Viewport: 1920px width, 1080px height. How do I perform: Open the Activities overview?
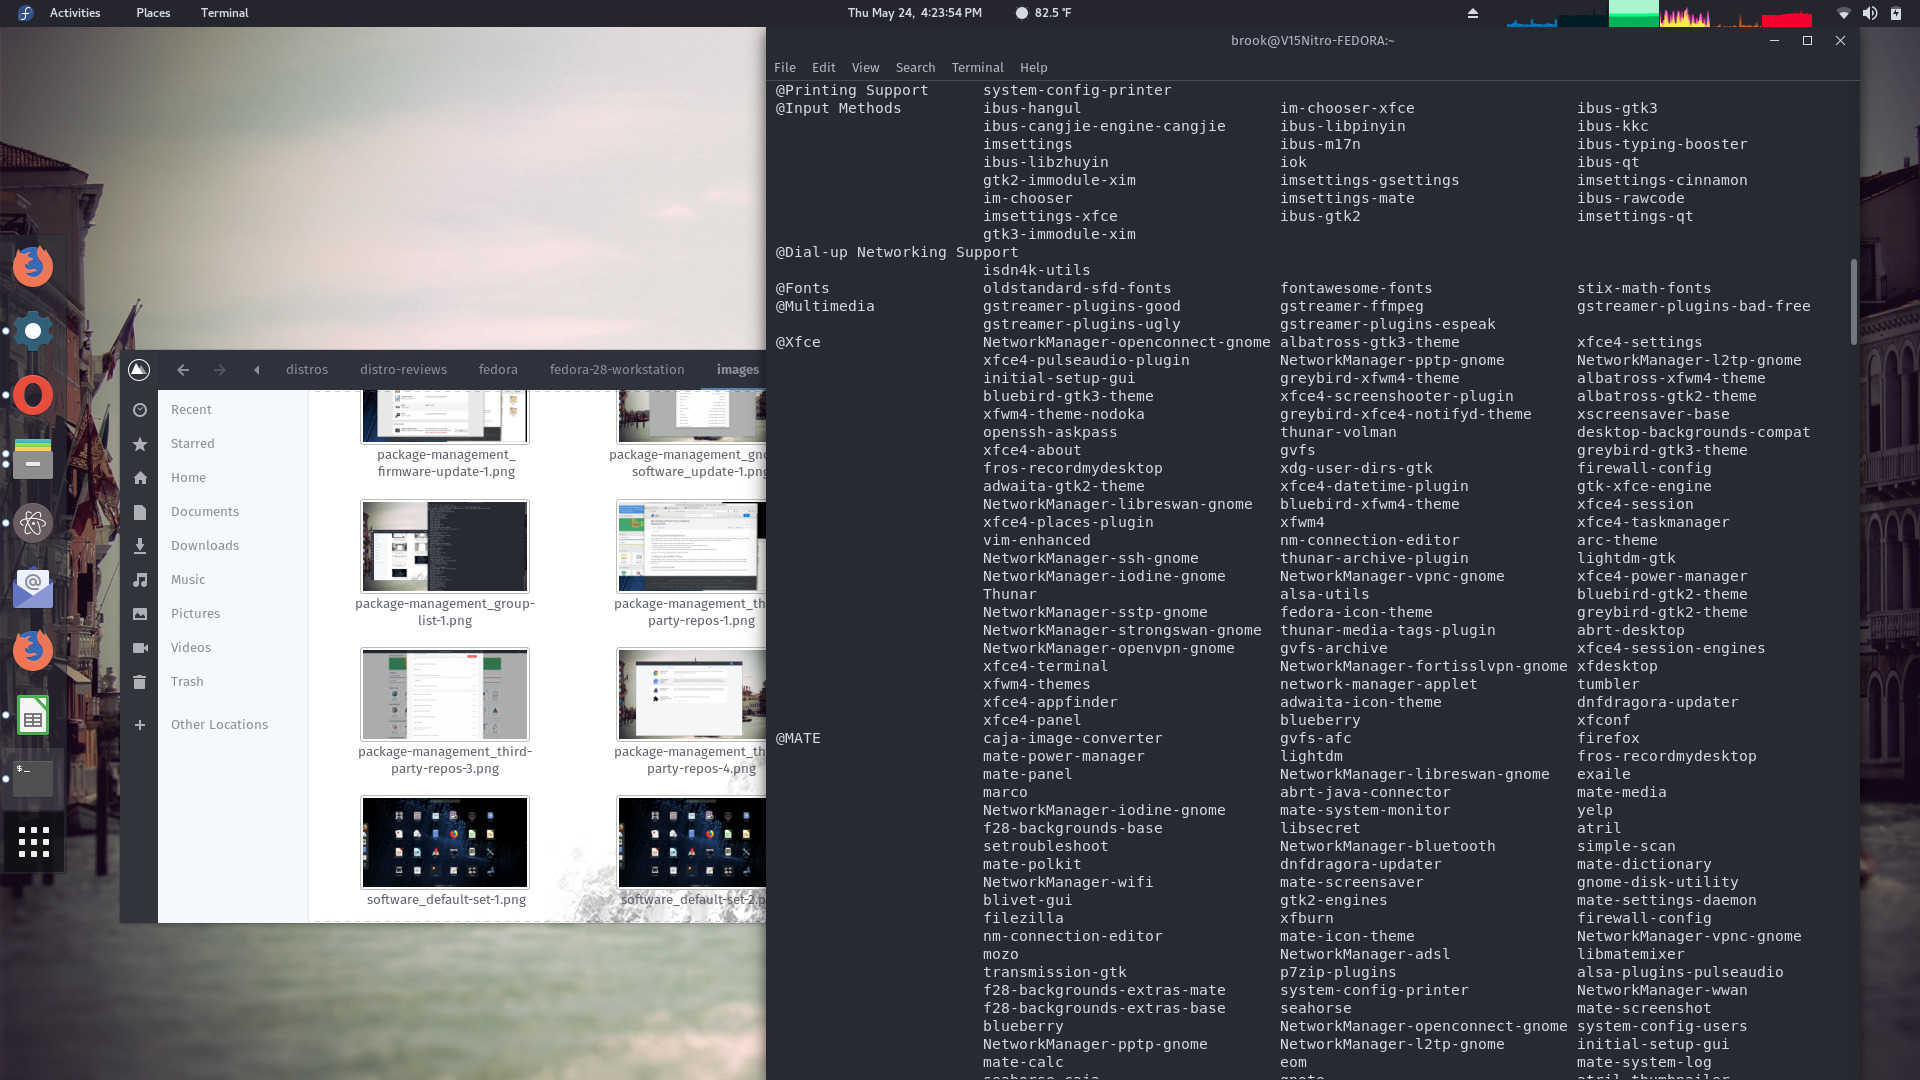tap(75, 13)
